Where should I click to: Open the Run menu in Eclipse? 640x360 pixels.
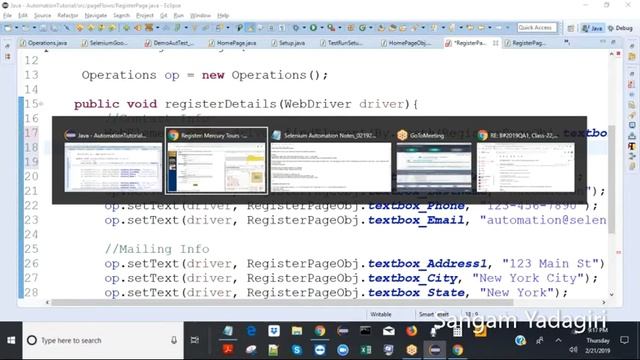coord(178,16)
